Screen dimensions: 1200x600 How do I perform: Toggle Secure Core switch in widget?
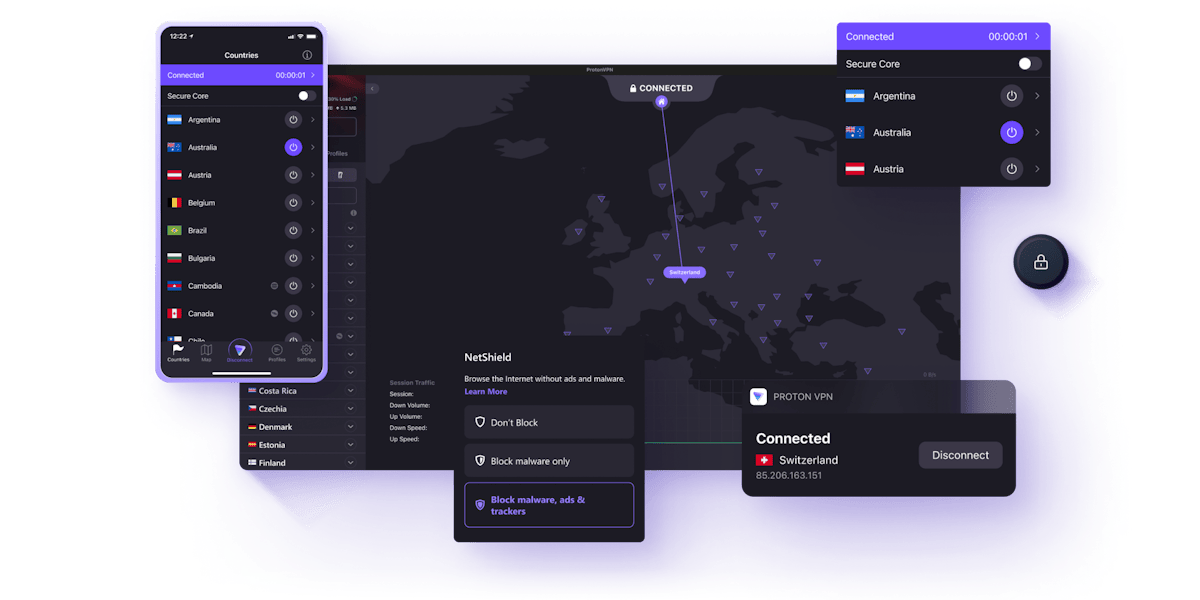[1029, 64]
